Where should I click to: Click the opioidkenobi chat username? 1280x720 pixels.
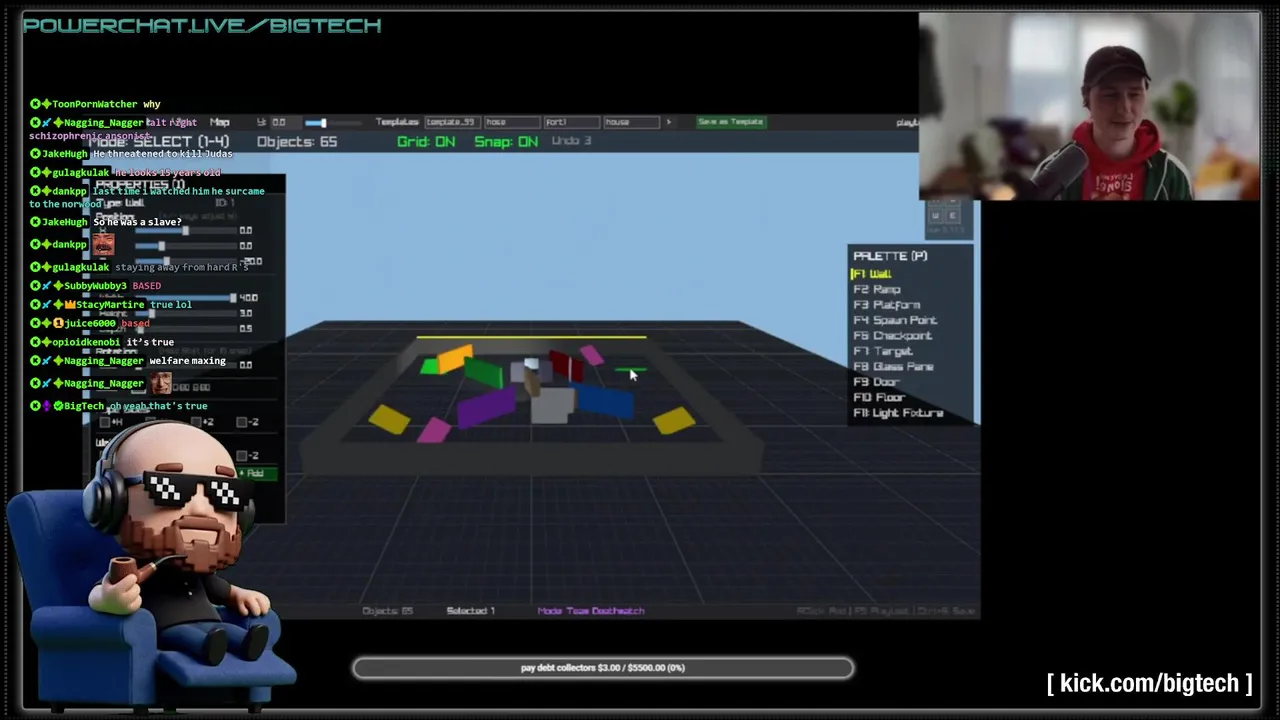tap(86, 342)
